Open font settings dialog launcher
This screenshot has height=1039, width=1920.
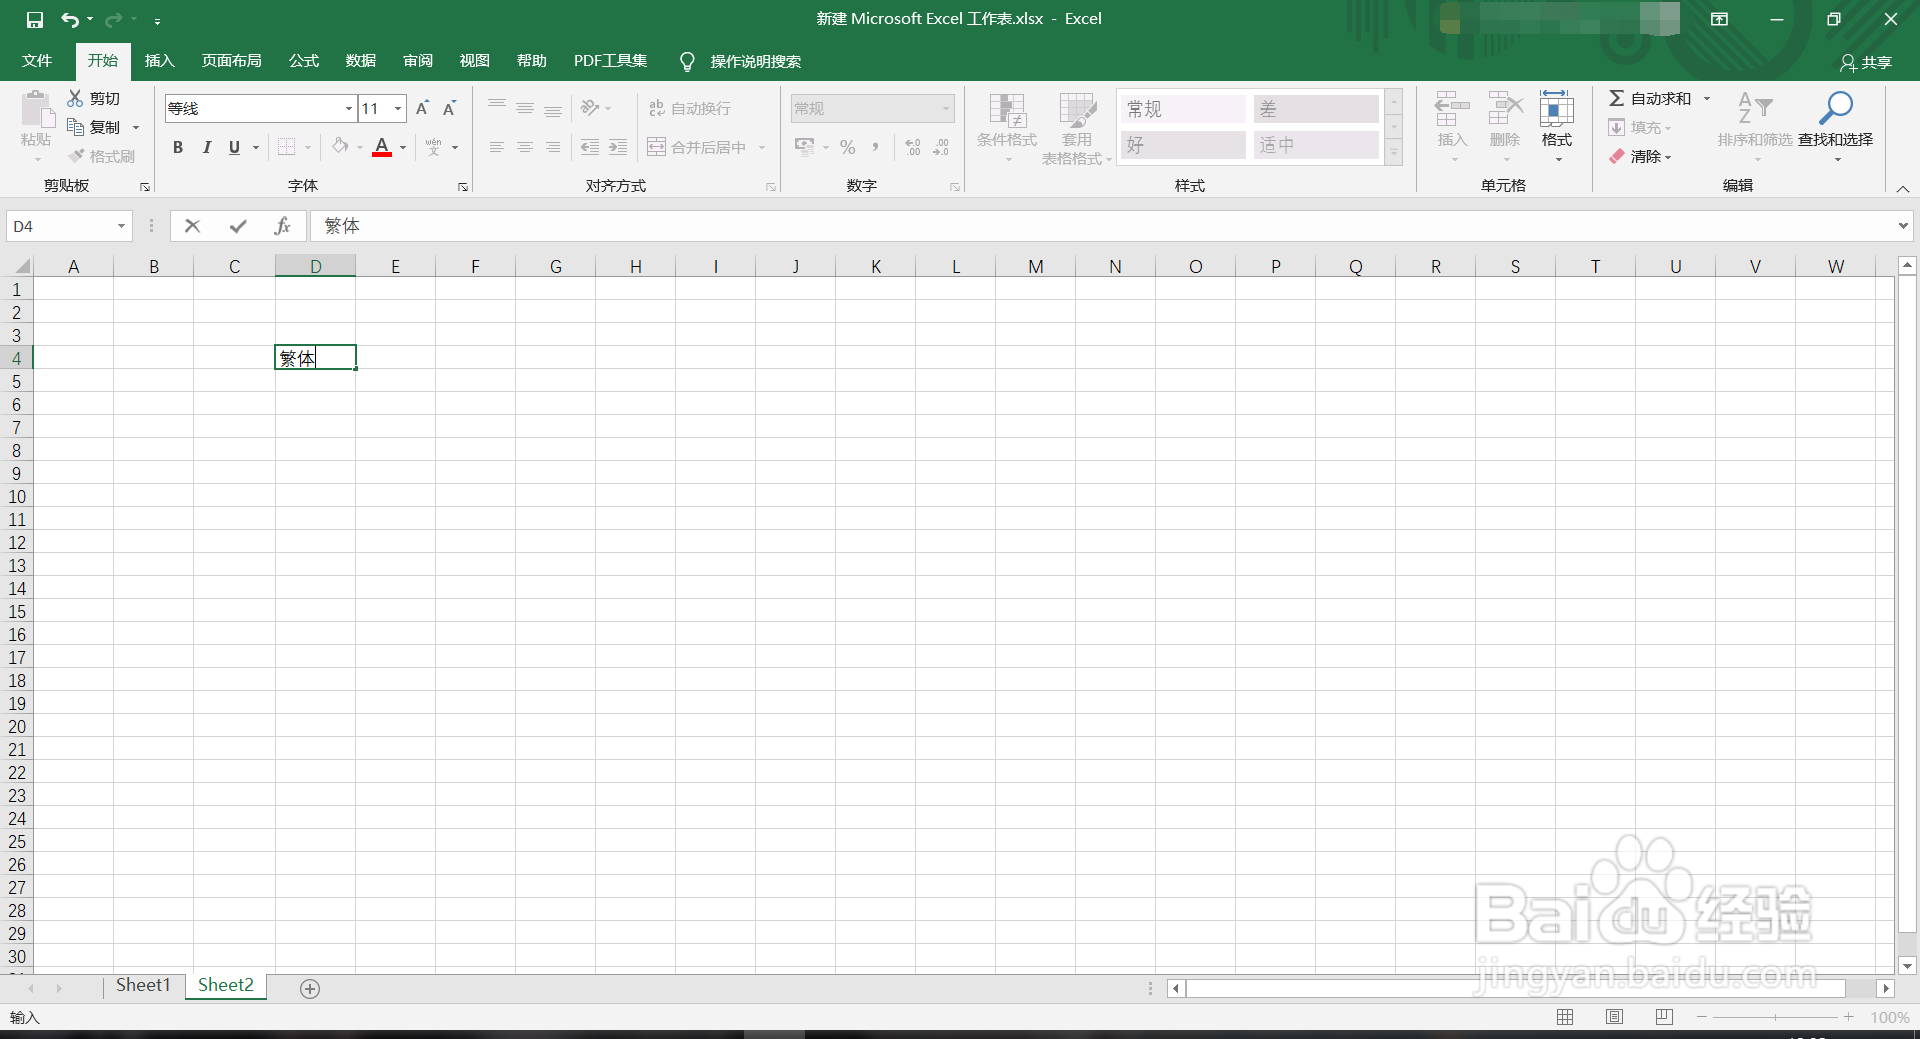pyautogui.click(x=463, y=187)
